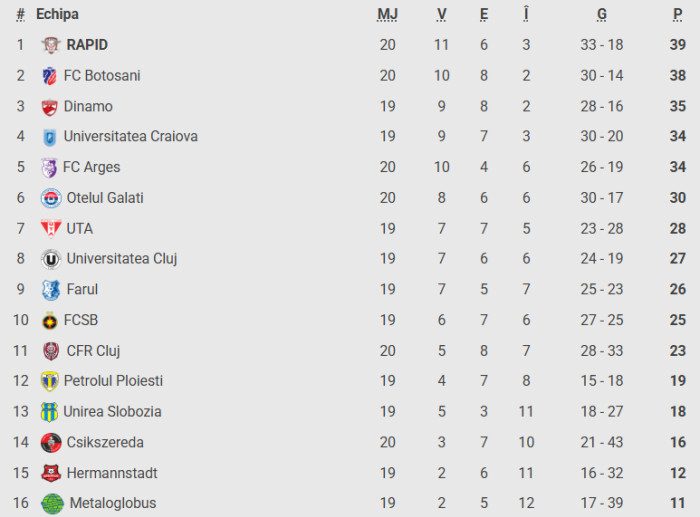The image size is (700, 517).
Task: Click the Petrolul Ploiesti team logo
Action: point(49,381)
